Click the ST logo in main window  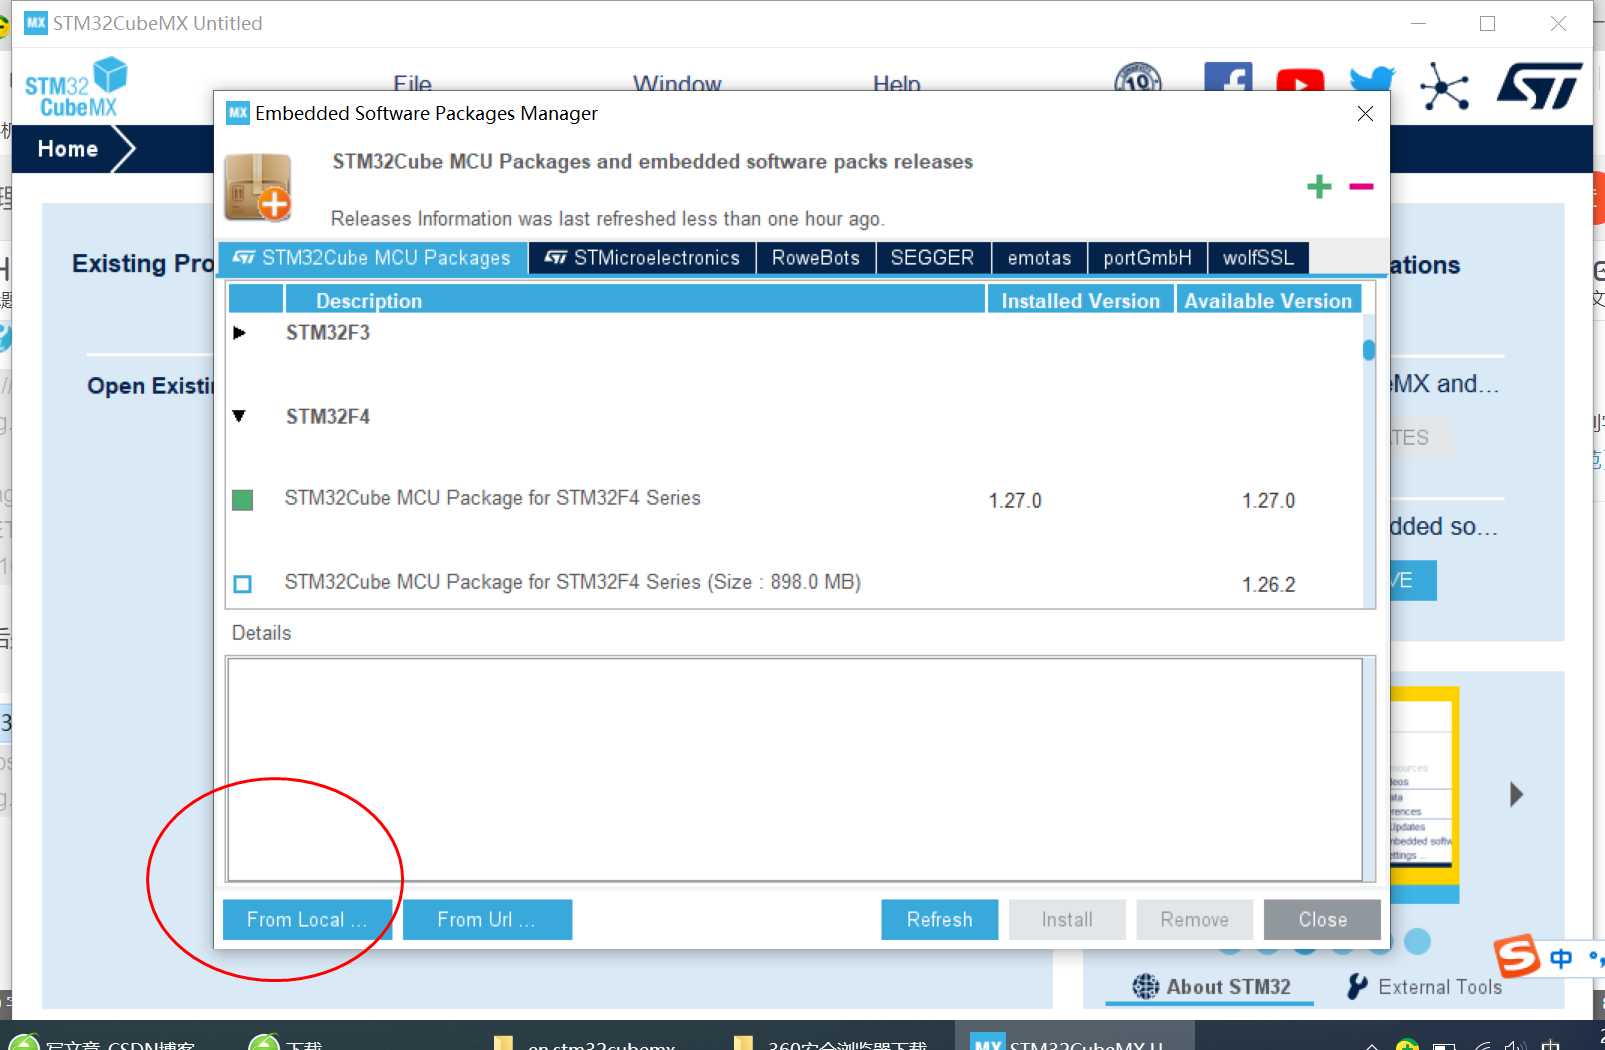[1539, 85]
